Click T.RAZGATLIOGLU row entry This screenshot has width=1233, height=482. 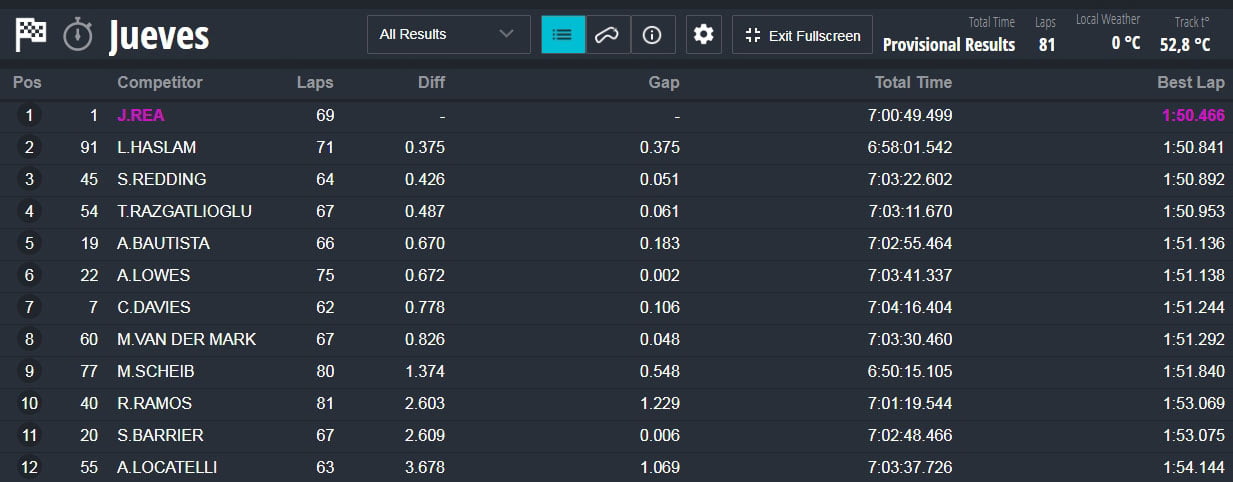tap(182, 211)
